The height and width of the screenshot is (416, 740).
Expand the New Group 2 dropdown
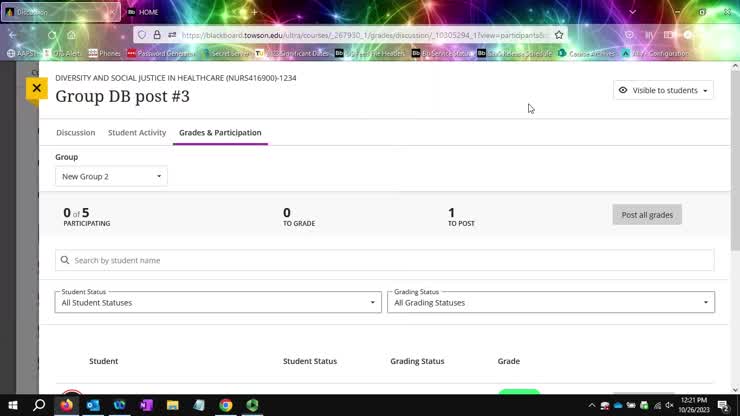coord(111,176)
